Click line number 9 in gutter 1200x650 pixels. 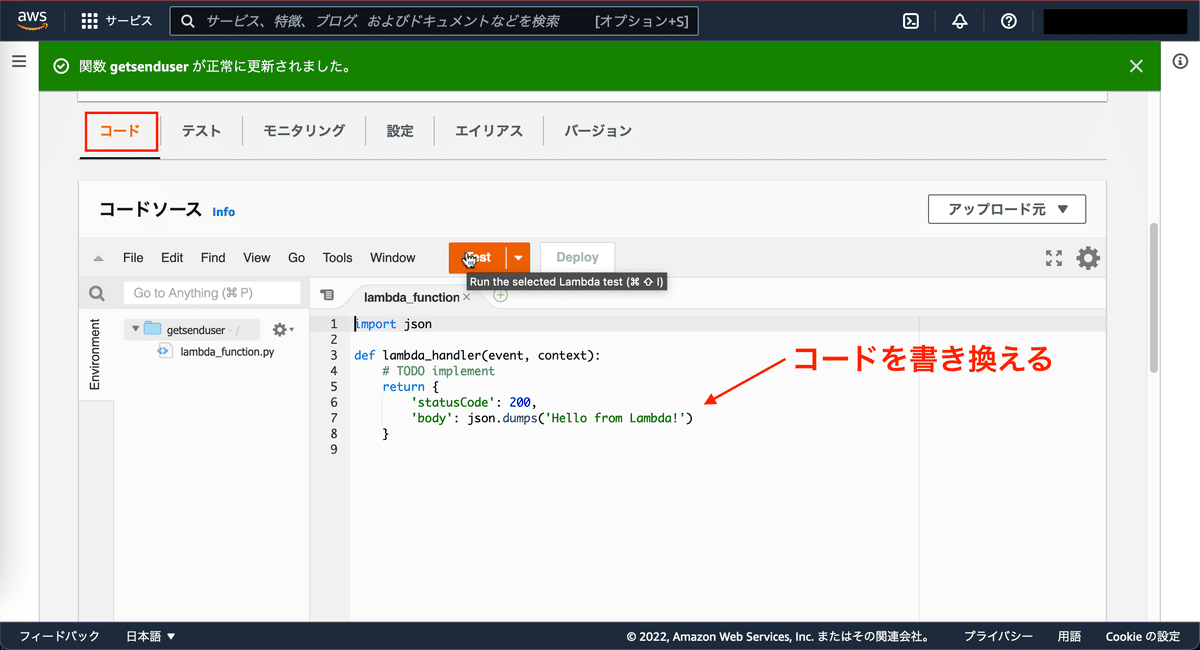(333, 450)
